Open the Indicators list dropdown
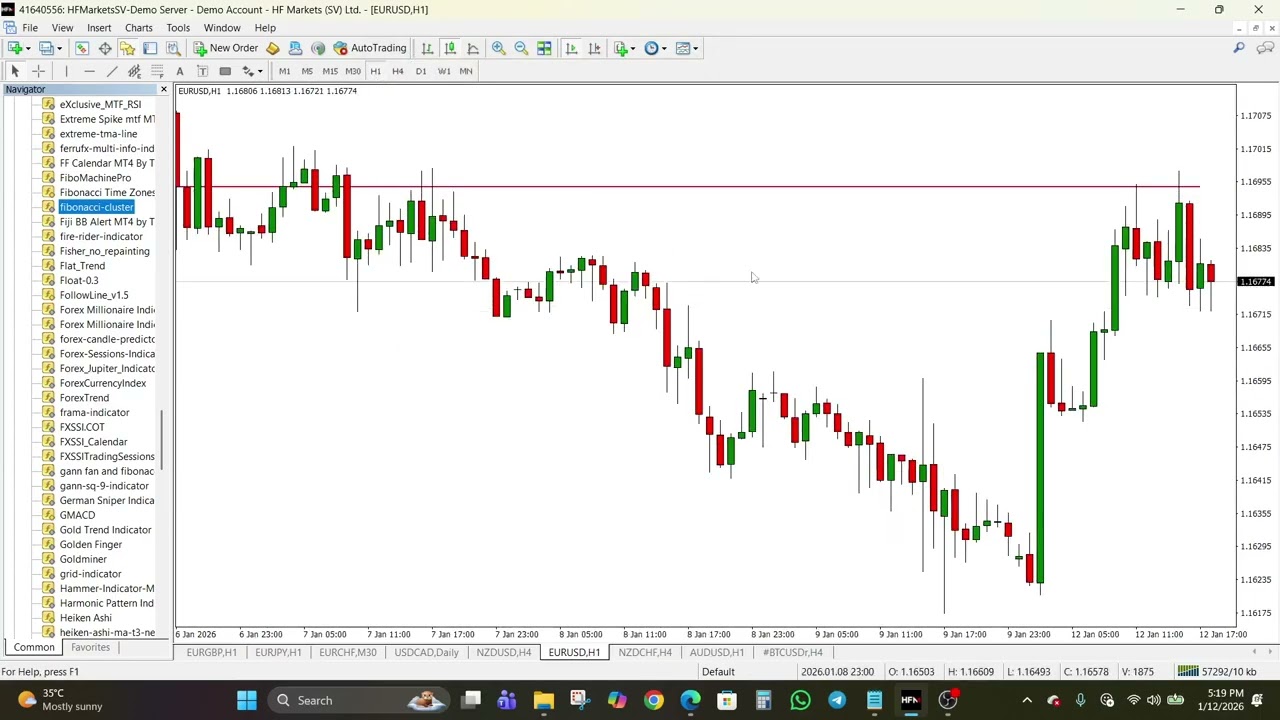This screenshot has height=720, width=1280. click(625, 48)
